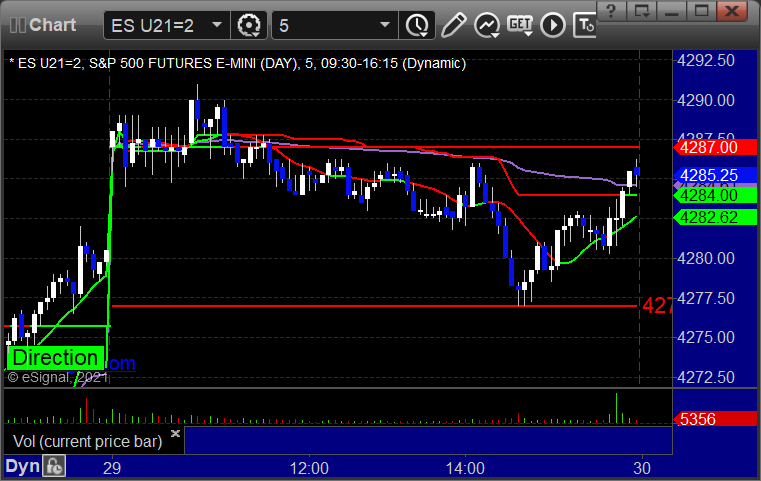This screenshot has height=481, width=761.
Task: Select the pencil drawing tool
Action: click(x=453, y=25)
